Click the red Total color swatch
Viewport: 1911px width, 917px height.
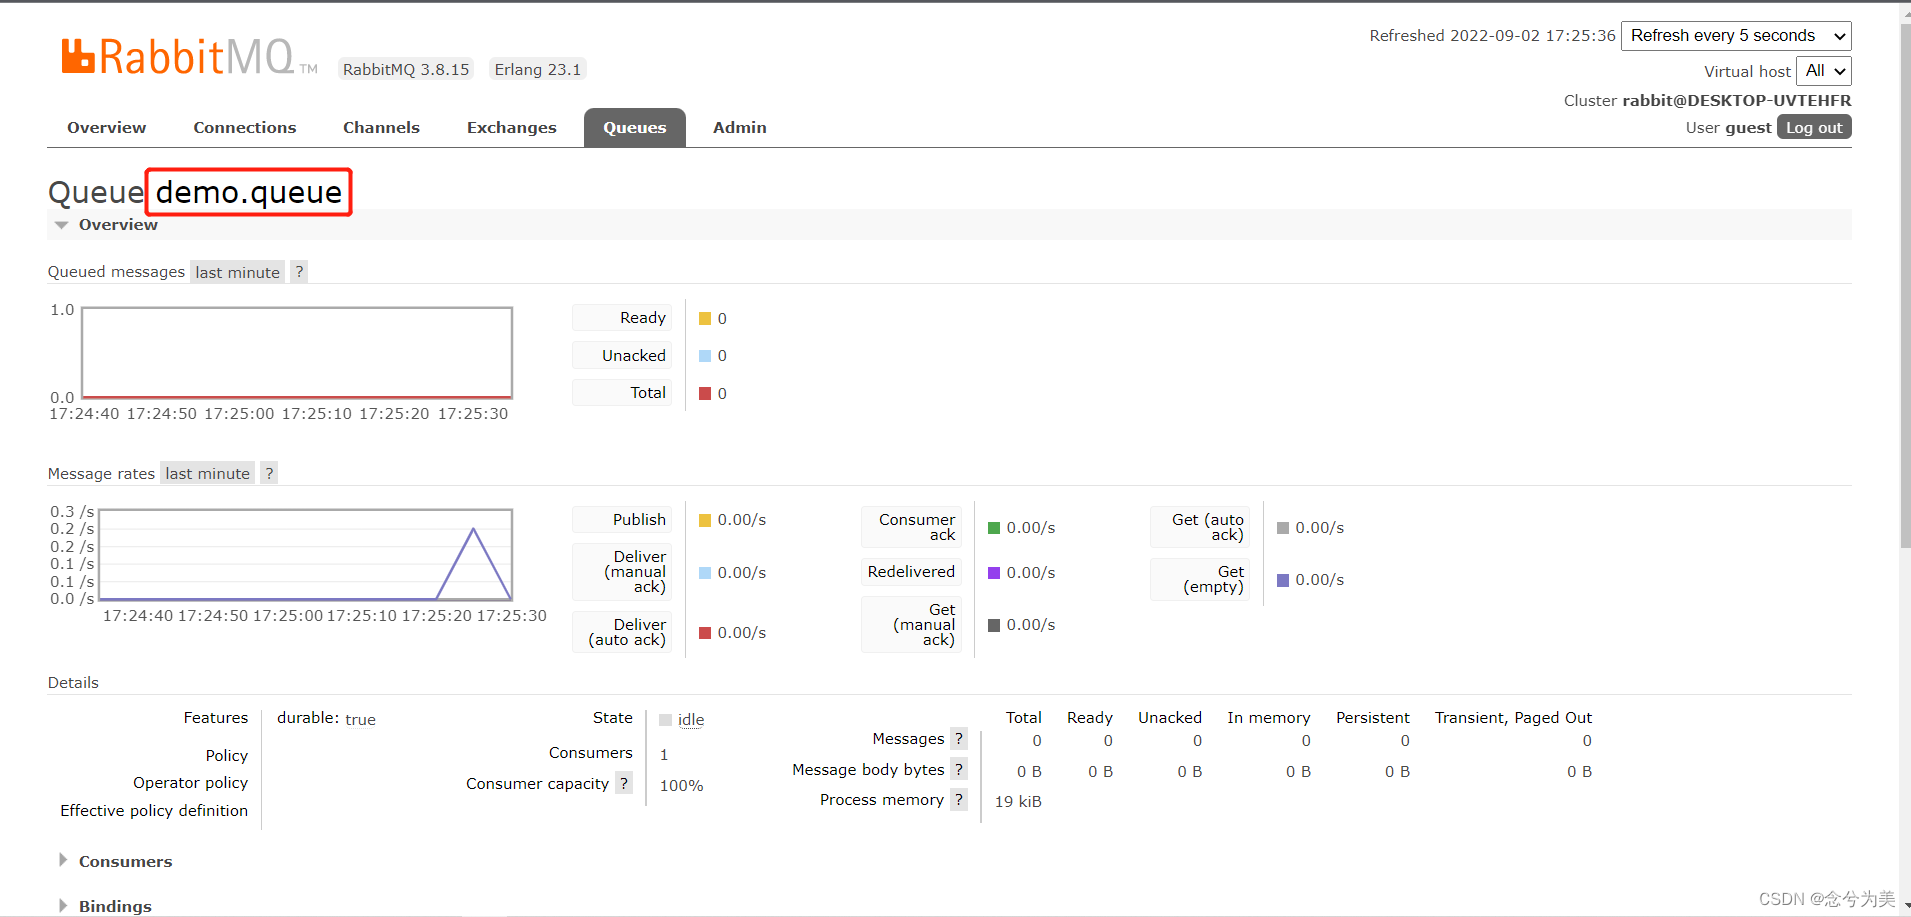(x=705, y=394)
